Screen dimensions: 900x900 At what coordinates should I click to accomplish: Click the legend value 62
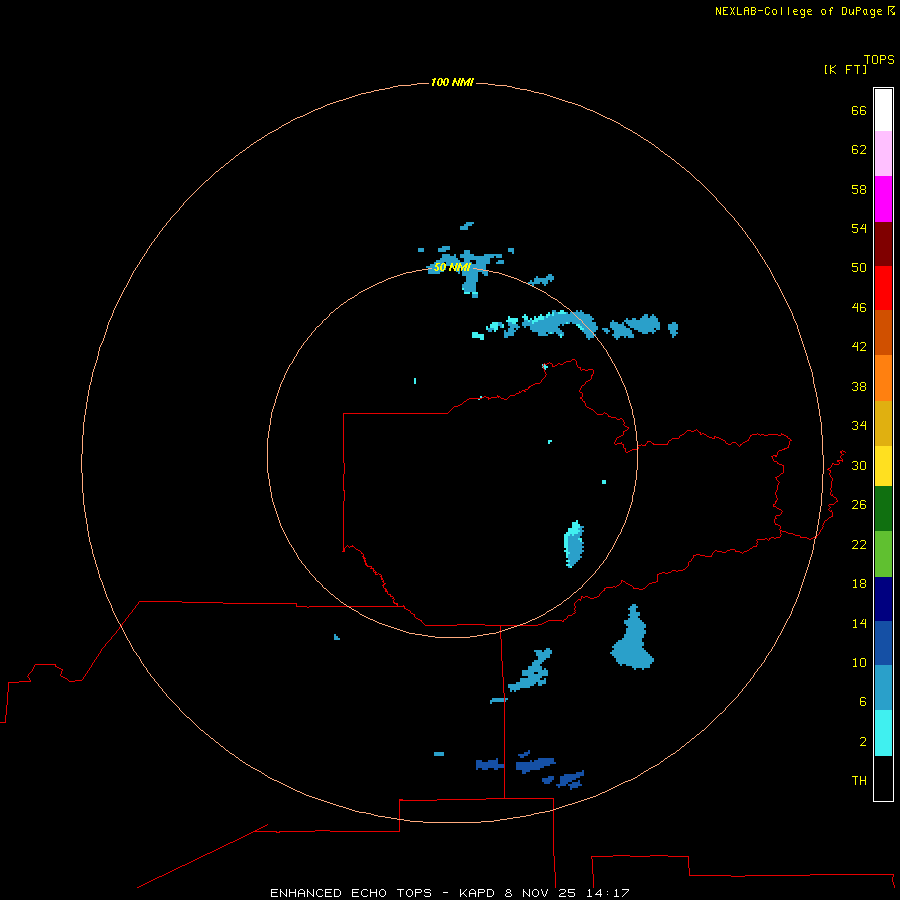pyautogui.click(x=859, y=150)
